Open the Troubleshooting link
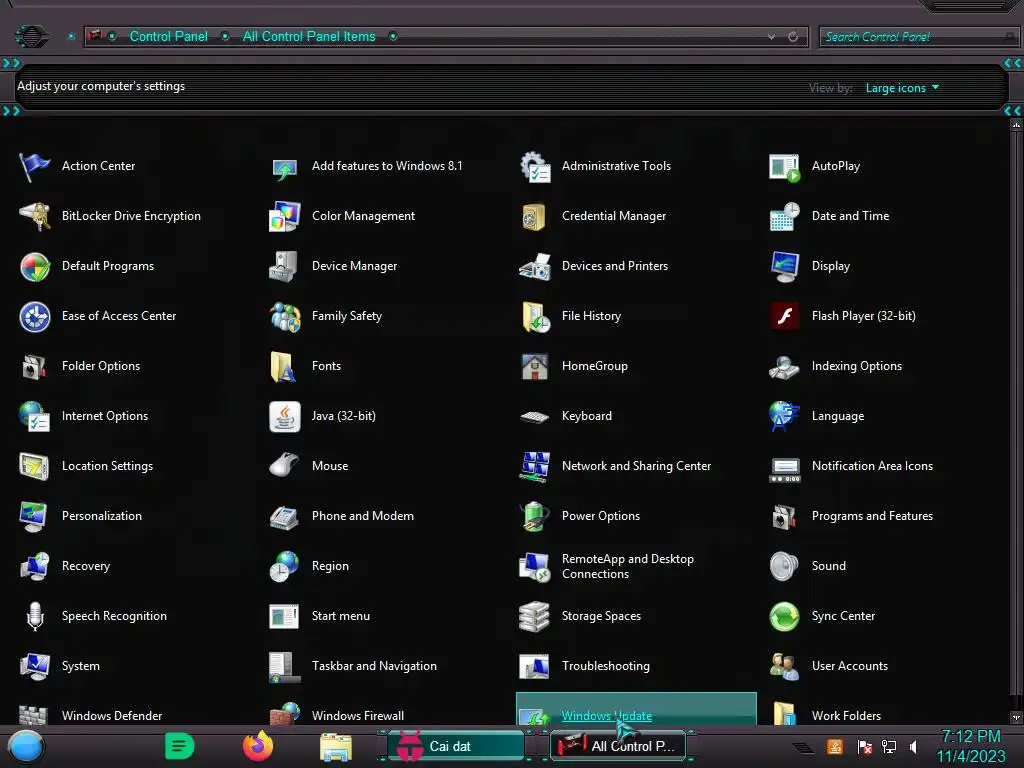The height and width of the screenshot is (768, 1024). 605,666
